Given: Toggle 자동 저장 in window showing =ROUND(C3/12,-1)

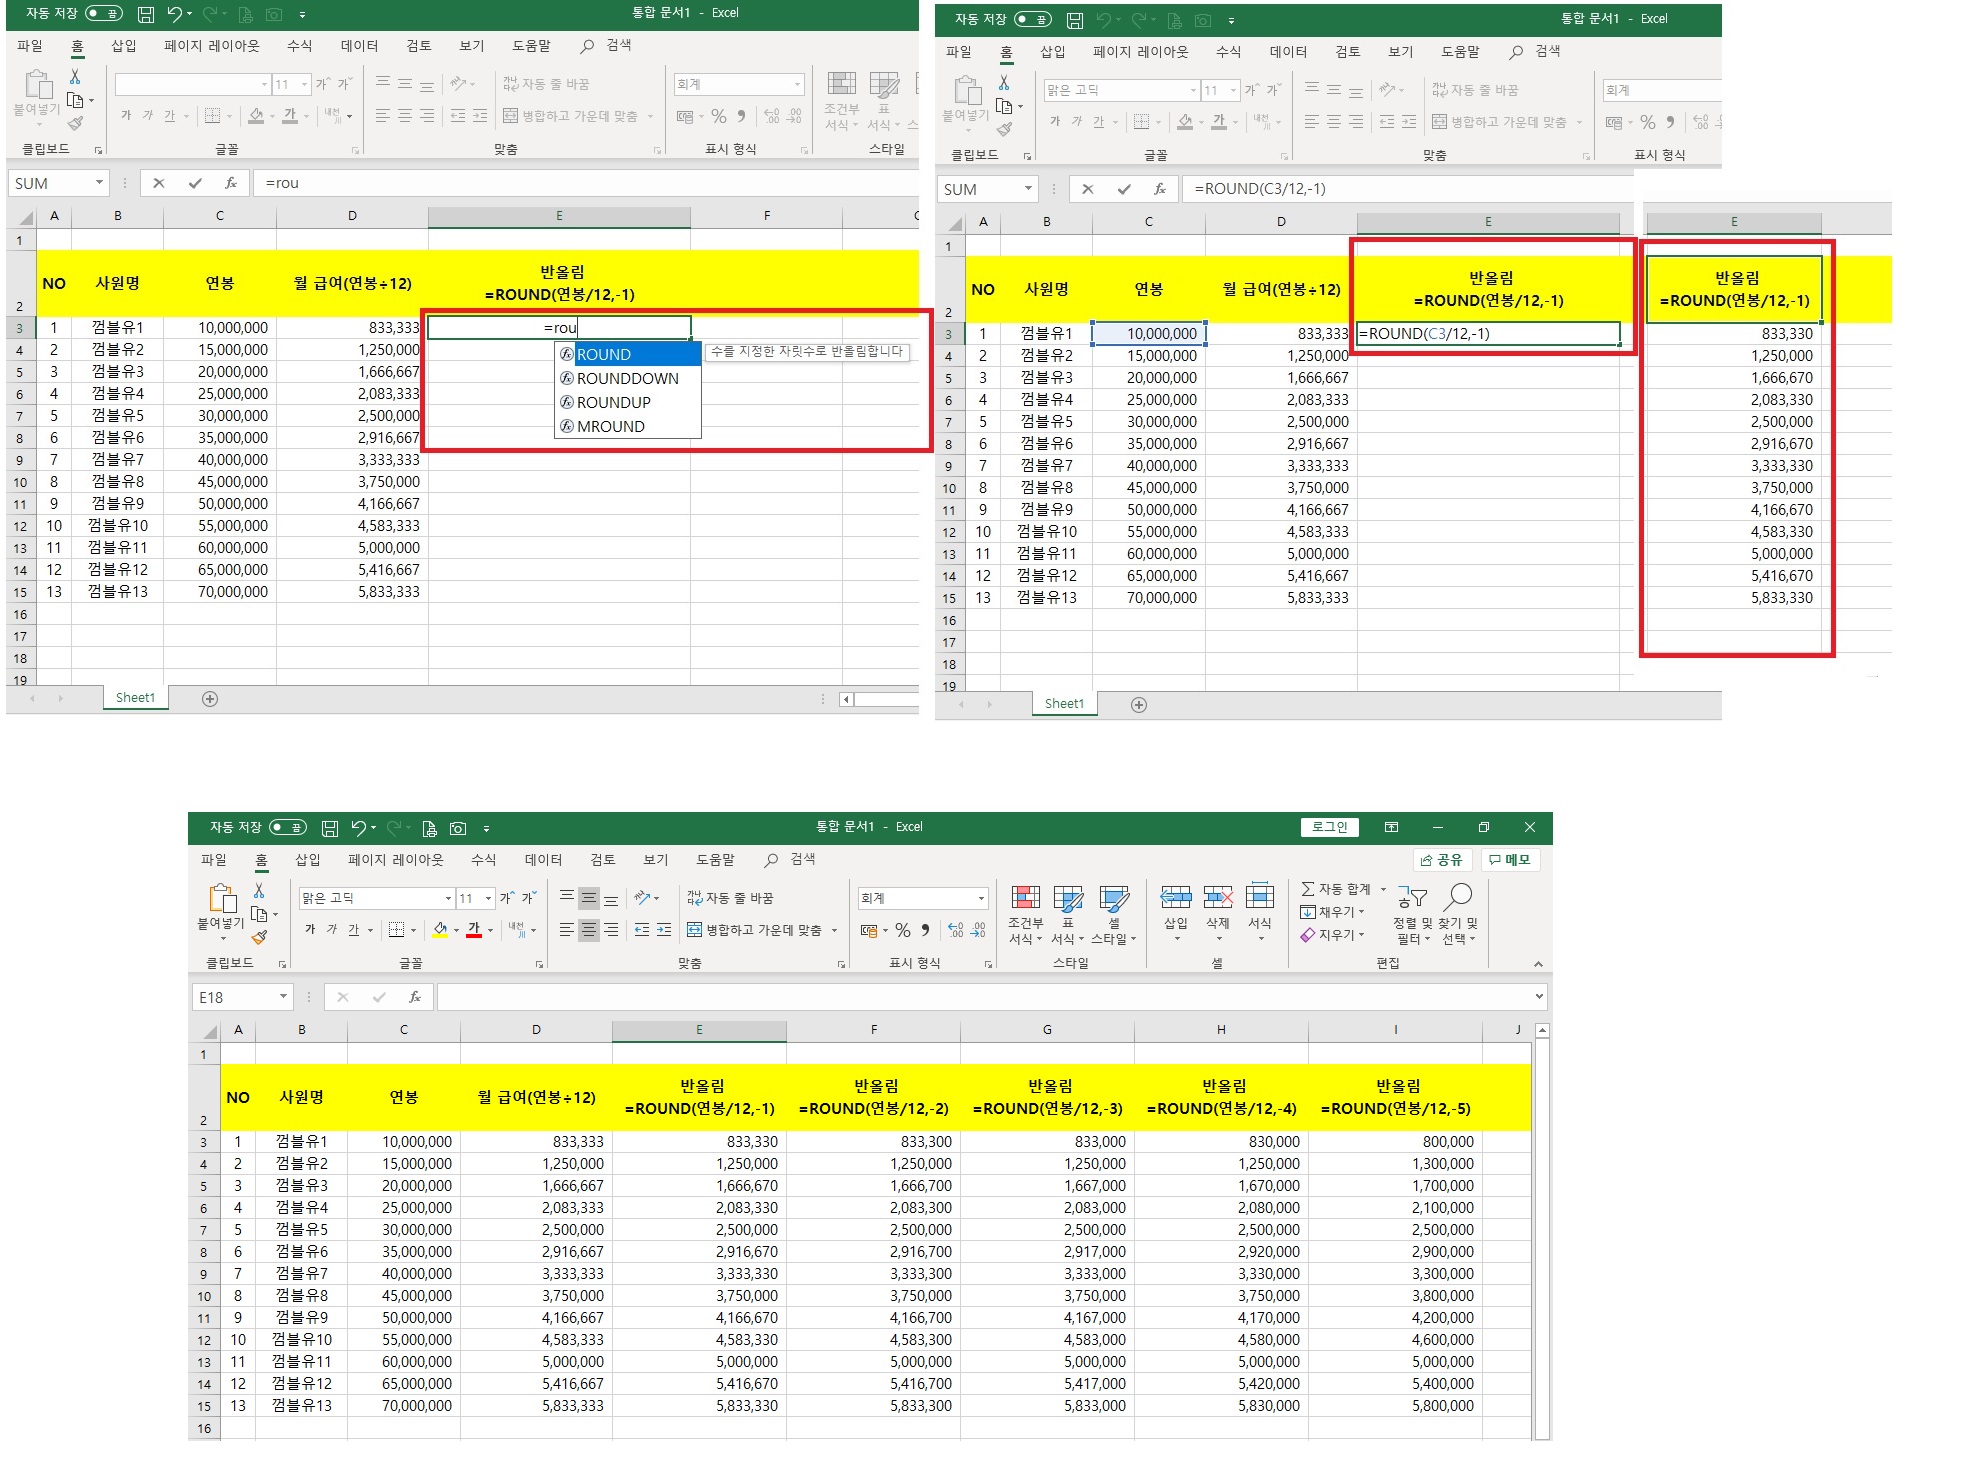Looking at the screenshot, I should point(1032,19).
